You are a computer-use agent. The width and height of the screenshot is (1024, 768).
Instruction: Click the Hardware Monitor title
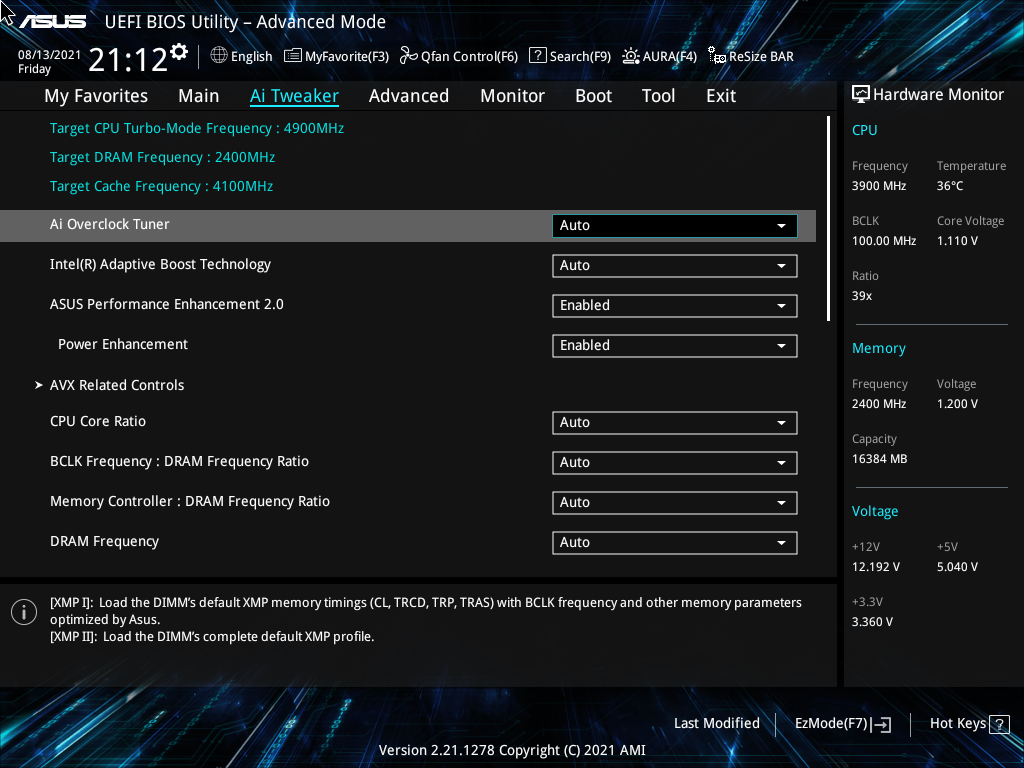(x=938, y=95)
